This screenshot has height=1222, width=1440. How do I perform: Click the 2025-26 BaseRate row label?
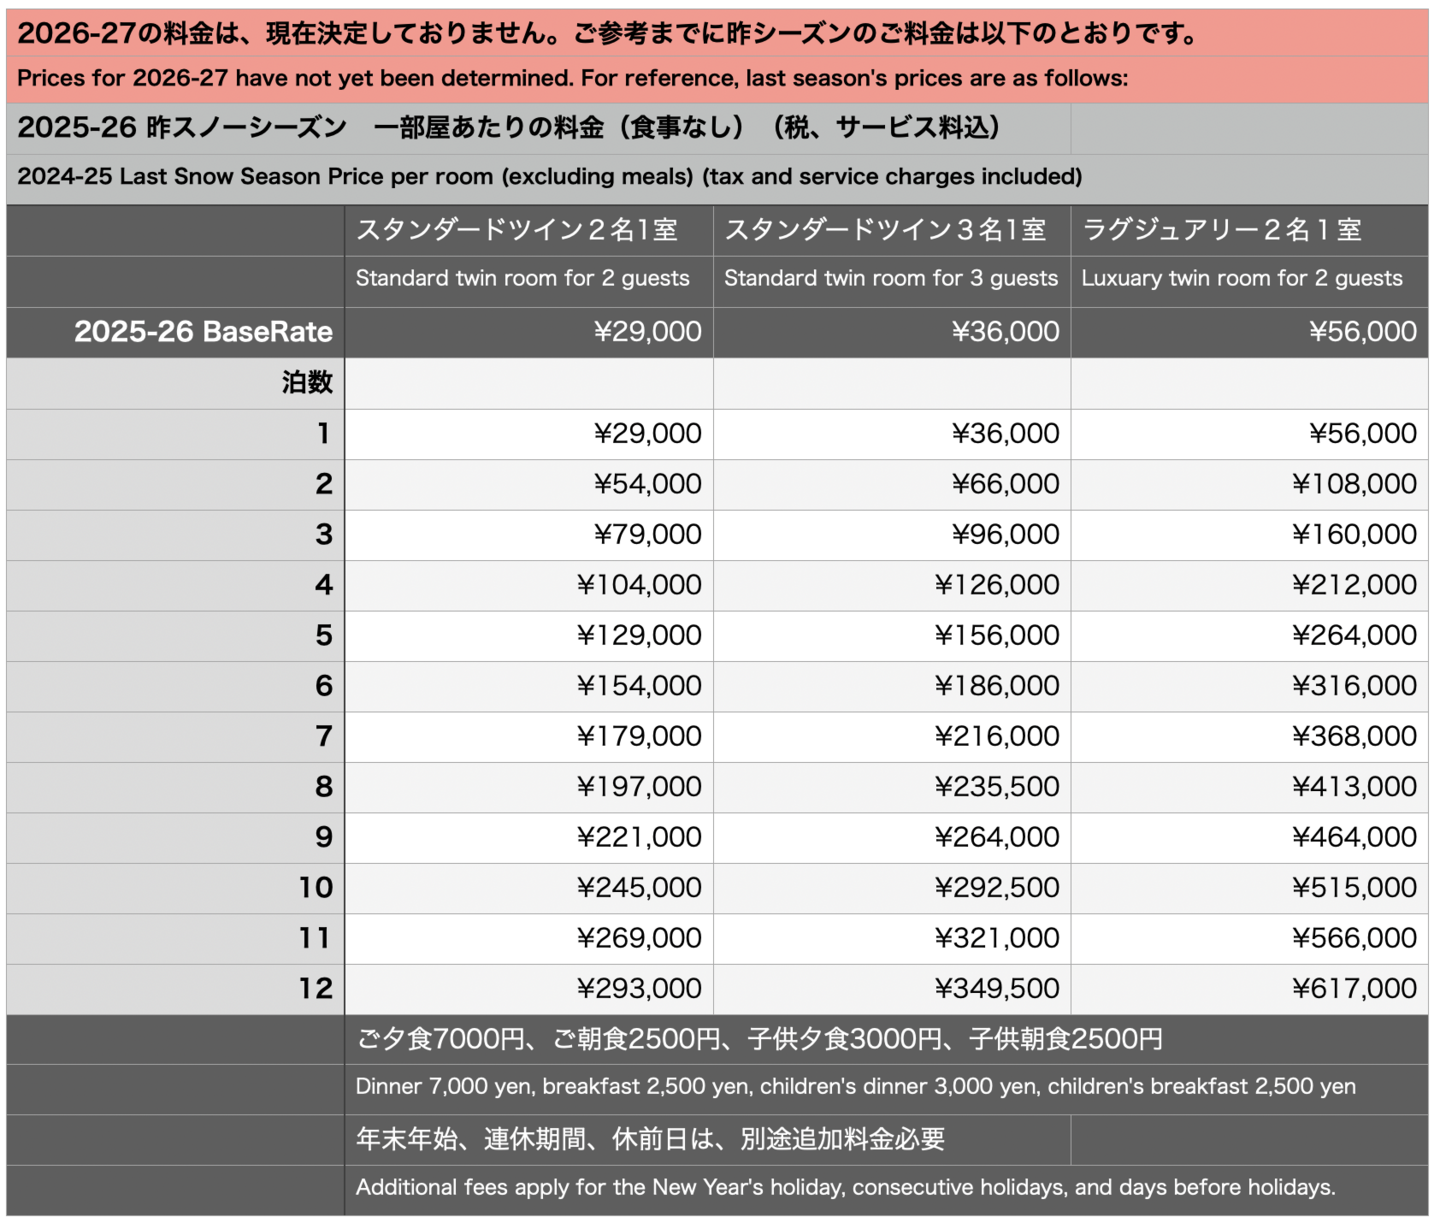click(x=203, y=332)
